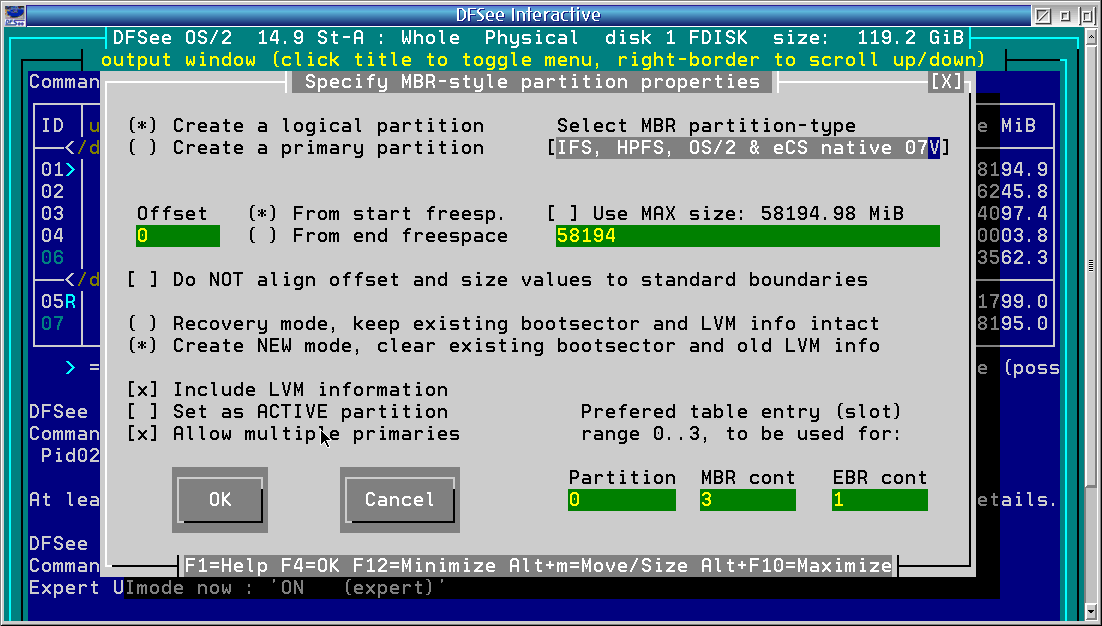Minimize the DFSee Interactive window
This screenshot has height=626, width=1102.
click(1065, 15)
